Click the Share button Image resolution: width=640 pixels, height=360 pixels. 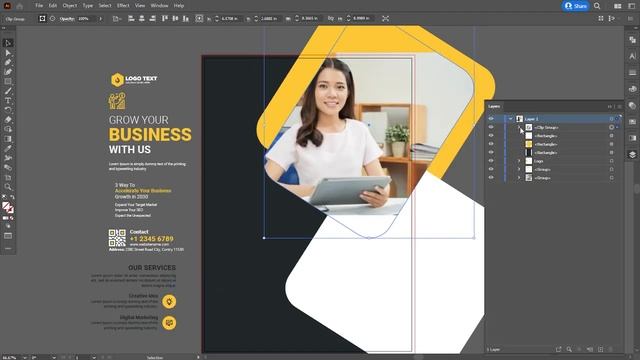(x=576, y=6)
